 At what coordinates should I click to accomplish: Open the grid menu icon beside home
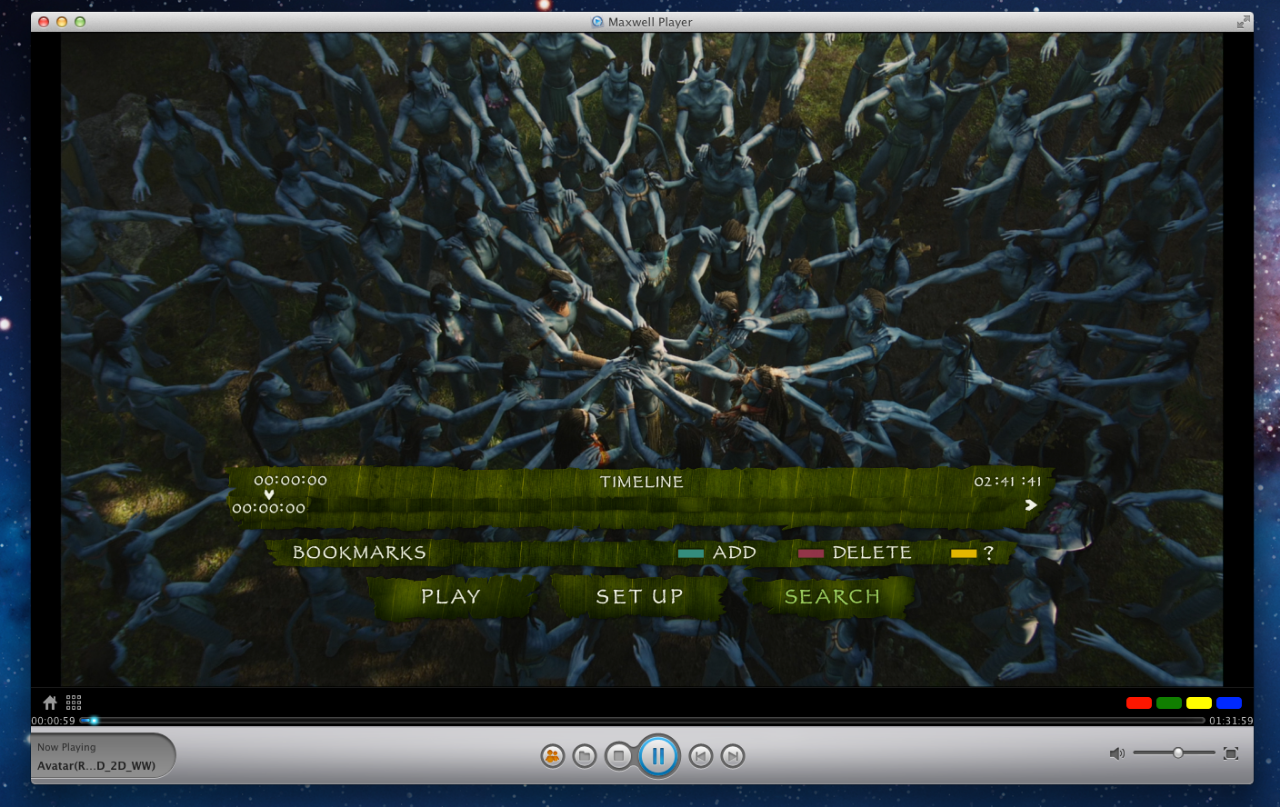(74, 702)
